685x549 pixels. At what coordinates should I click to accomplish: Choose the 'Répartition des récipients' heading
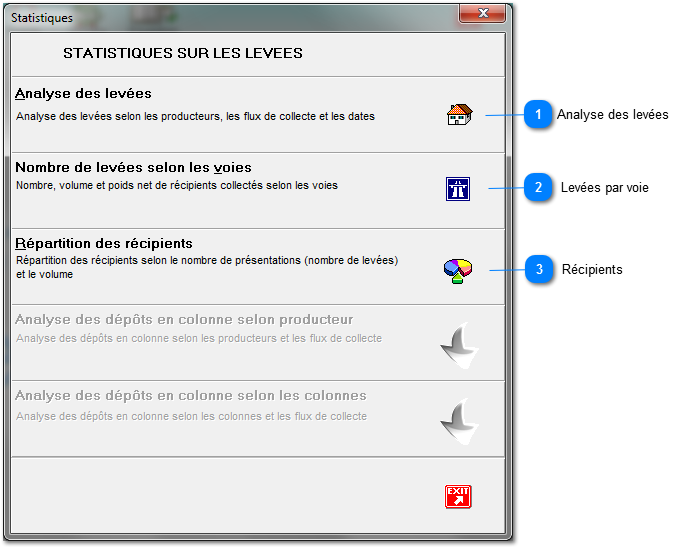pyautogui.click(x=104, y=243)
